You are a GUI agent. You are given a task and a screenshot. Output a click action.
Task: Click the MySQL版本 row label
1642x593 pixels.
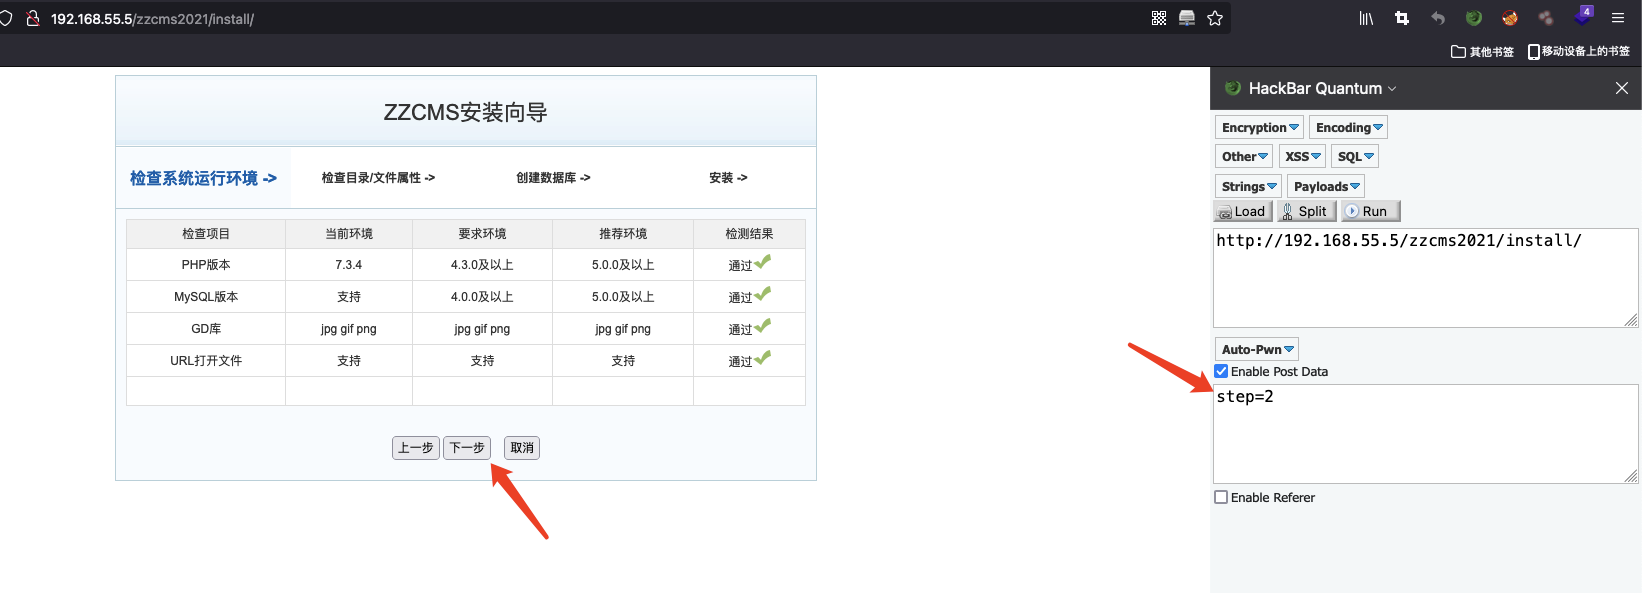[x=206, y=297]
